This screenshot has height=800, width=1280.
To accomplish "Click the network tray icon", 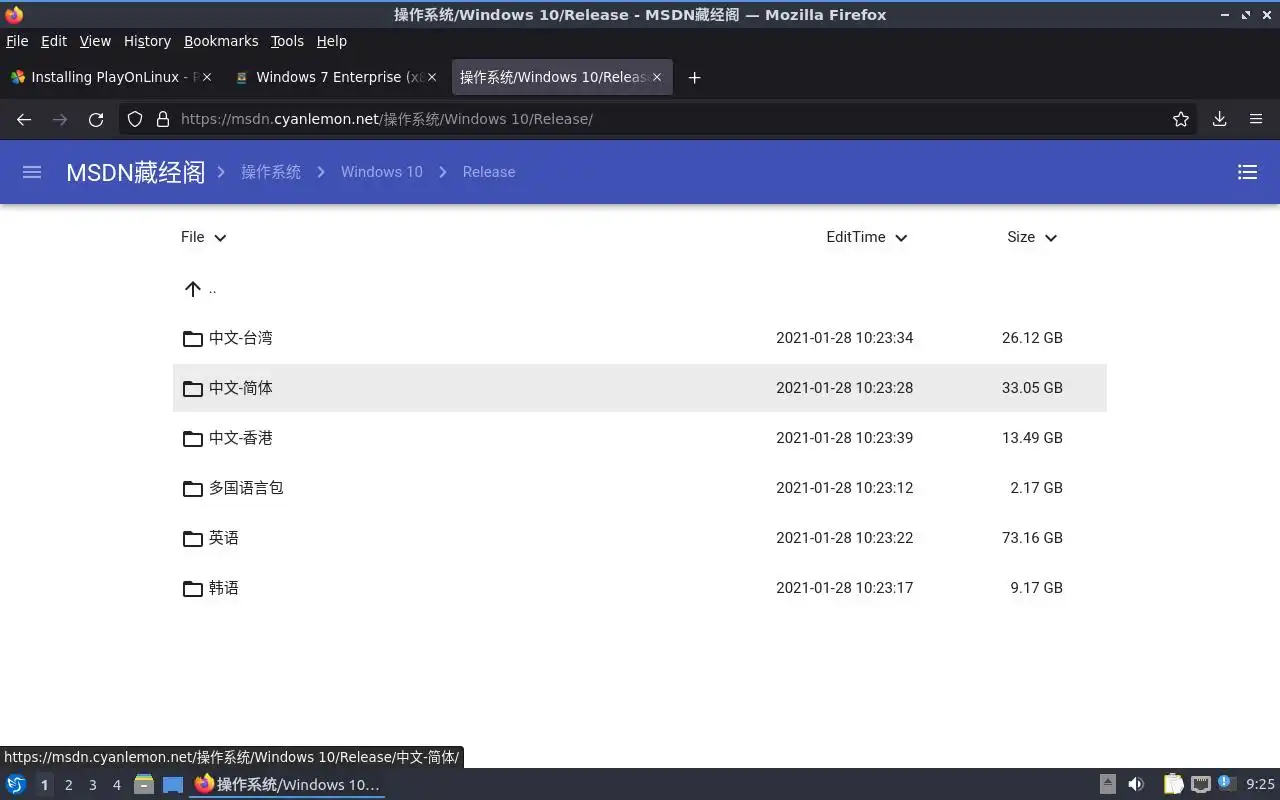I will pos(1201,784).
